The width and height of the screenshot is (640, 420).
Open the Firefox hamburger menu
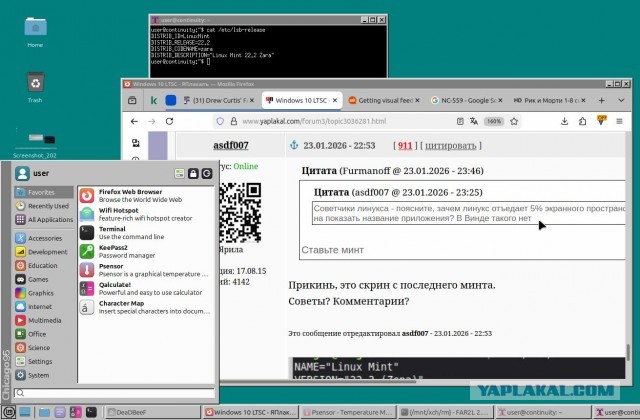(619, 121)
